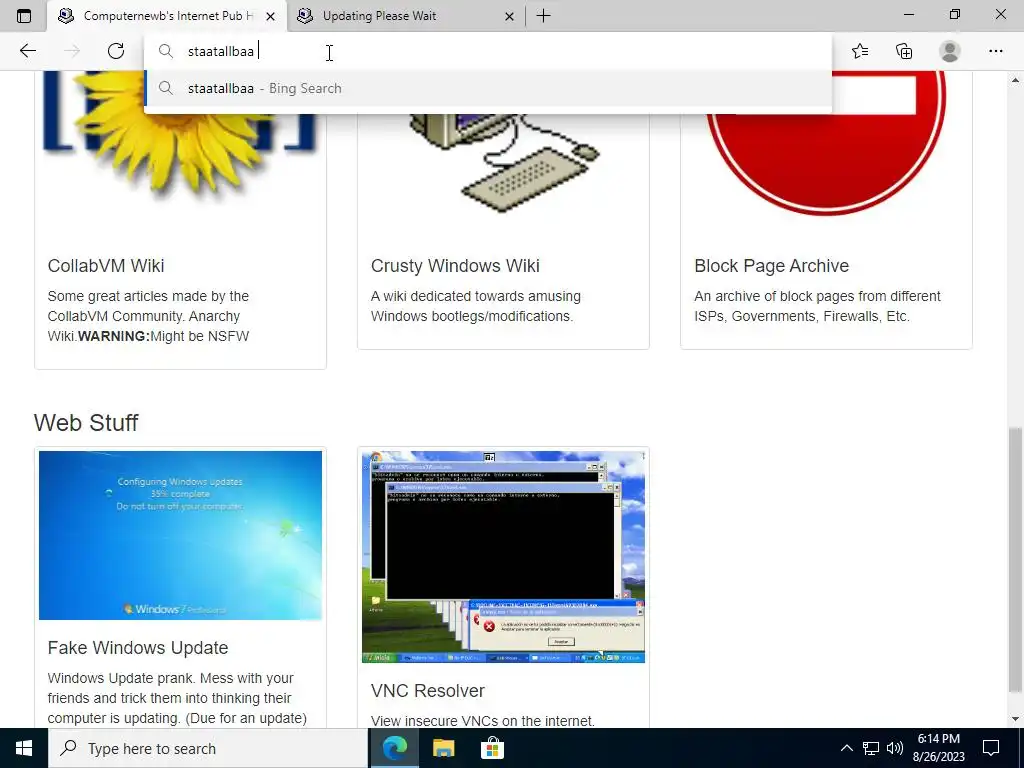The width and height of the screenshot is (1024, 768).
Task: Open the notification center icon
Action: [x=991, y=748]
